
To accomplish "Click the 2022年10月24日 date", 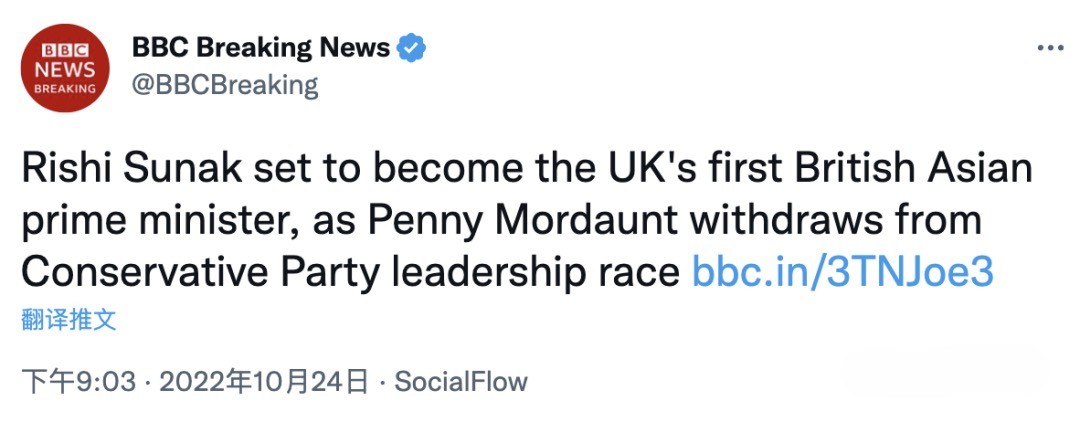I will (263, 381).
